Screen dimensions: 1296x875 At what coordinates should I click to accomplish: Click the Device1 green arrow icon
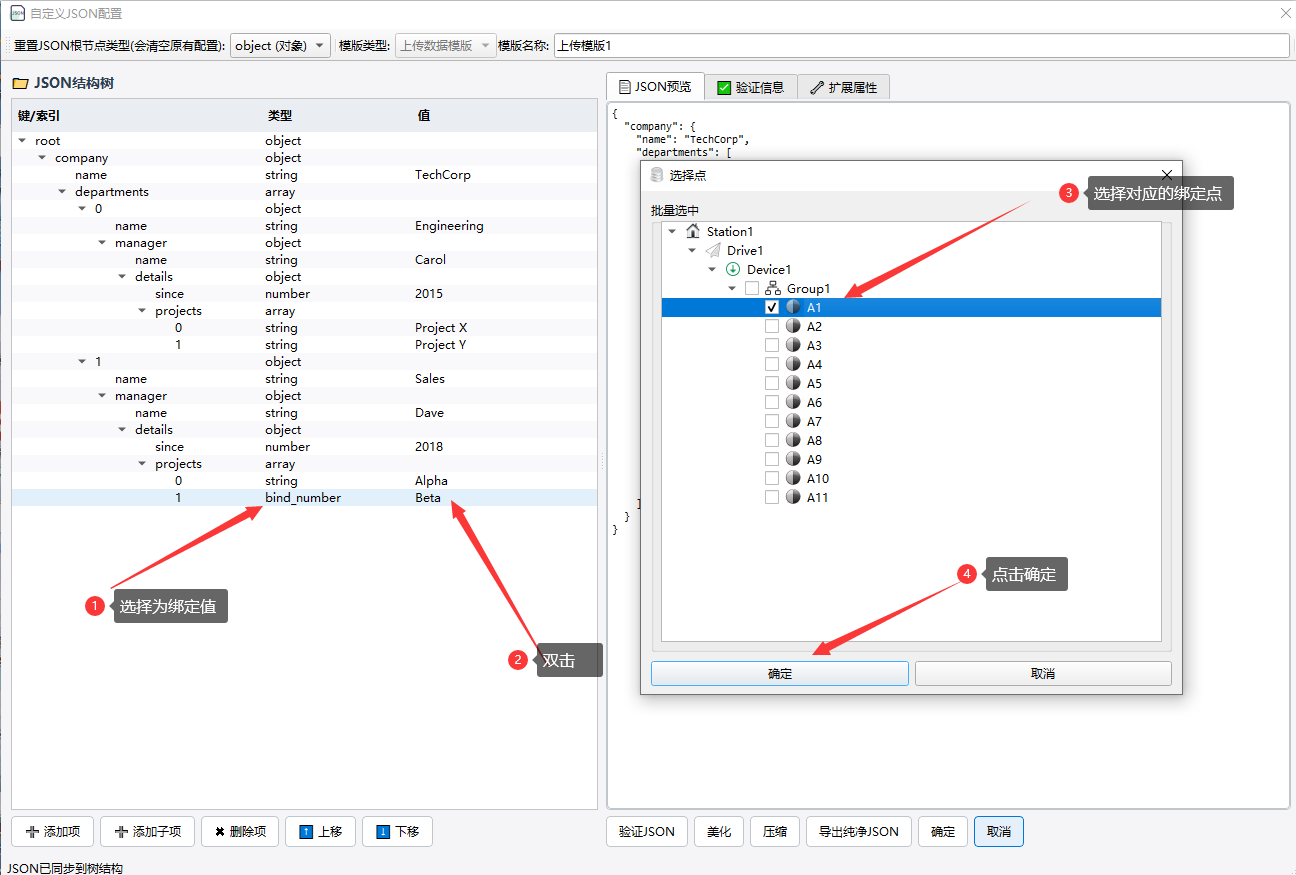point(733,269)
